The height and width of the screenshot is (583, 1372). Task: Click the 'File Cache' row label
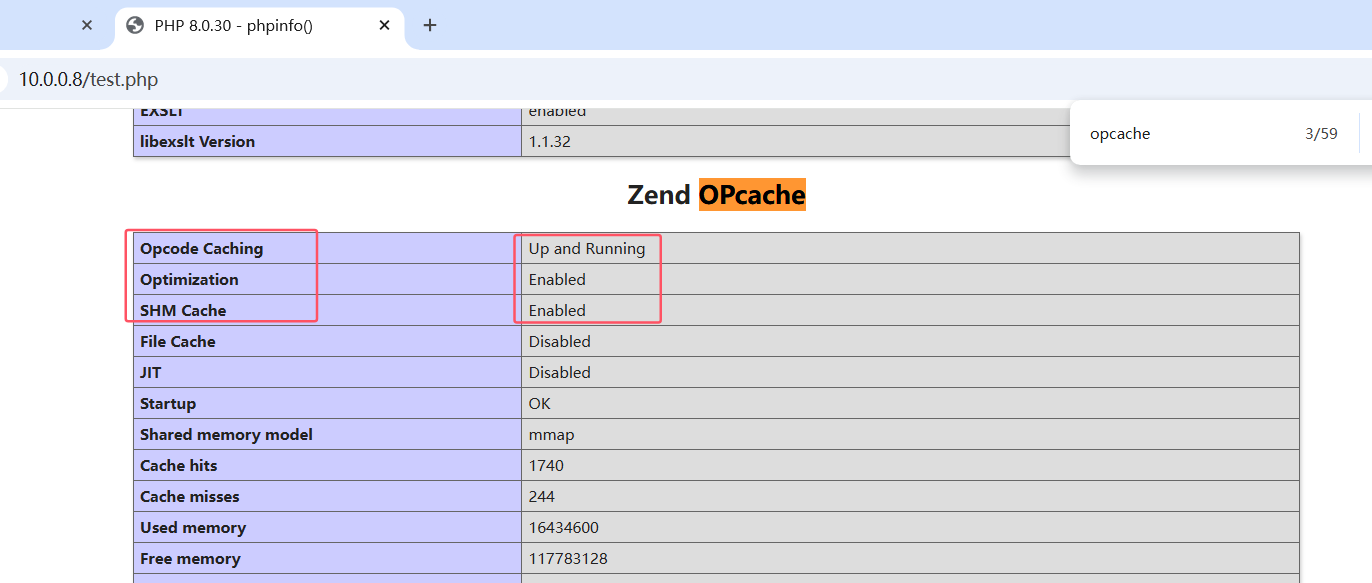(177, 341)
